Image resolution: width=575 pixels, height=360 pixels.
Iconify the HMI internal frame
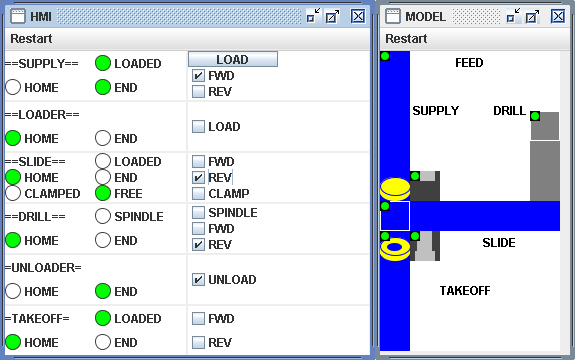click(x=313, y=16)
